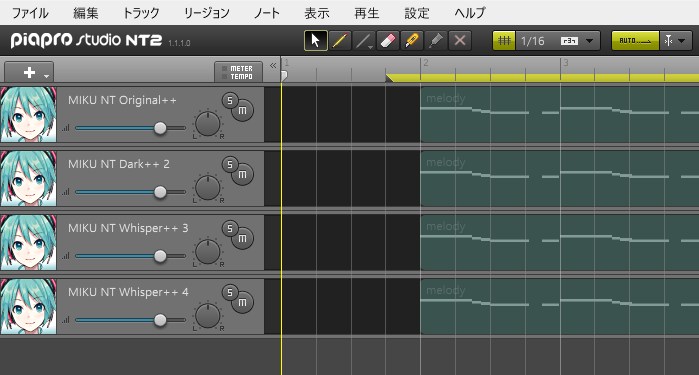Click the add track plus button
Screen dimensions: 699x375
[x=29, y=72]
